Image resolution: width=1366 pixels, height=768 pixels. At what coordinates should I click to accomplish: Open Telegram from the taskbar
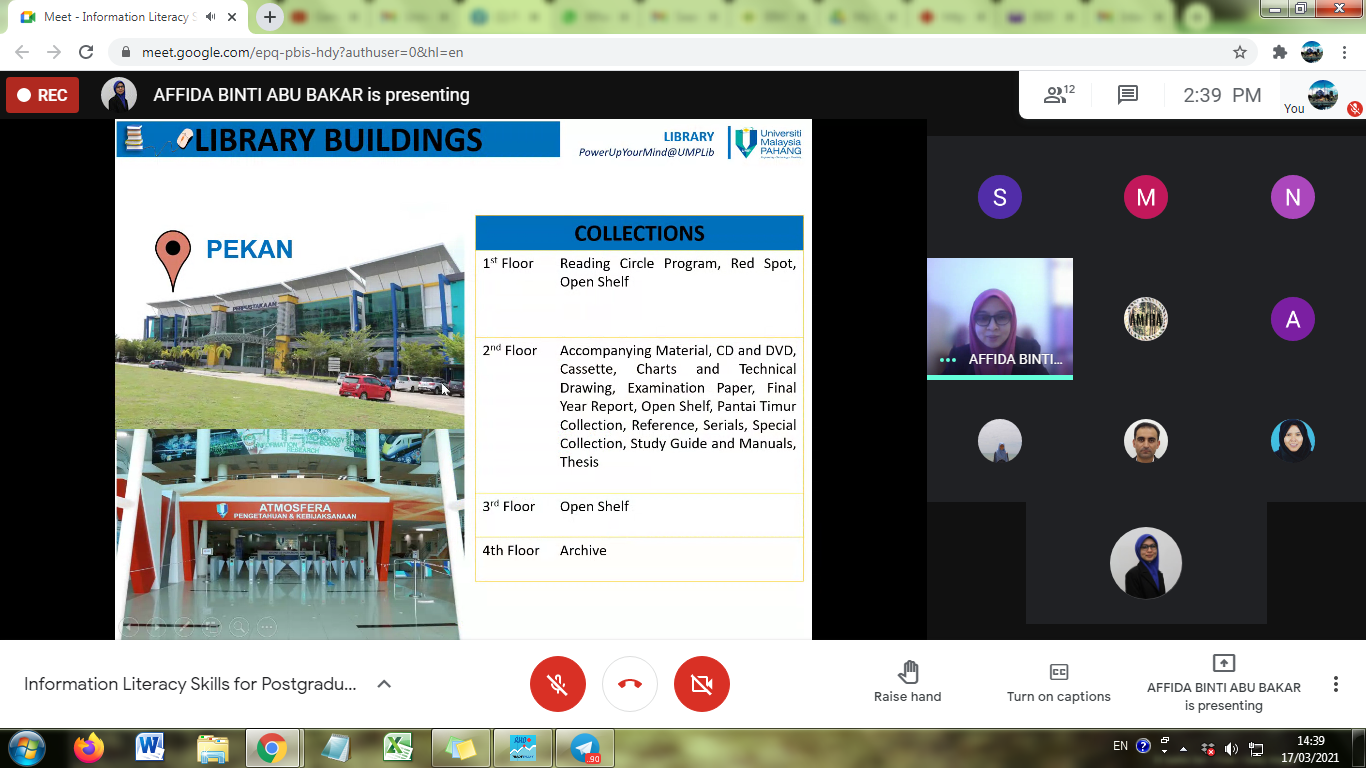585,748
